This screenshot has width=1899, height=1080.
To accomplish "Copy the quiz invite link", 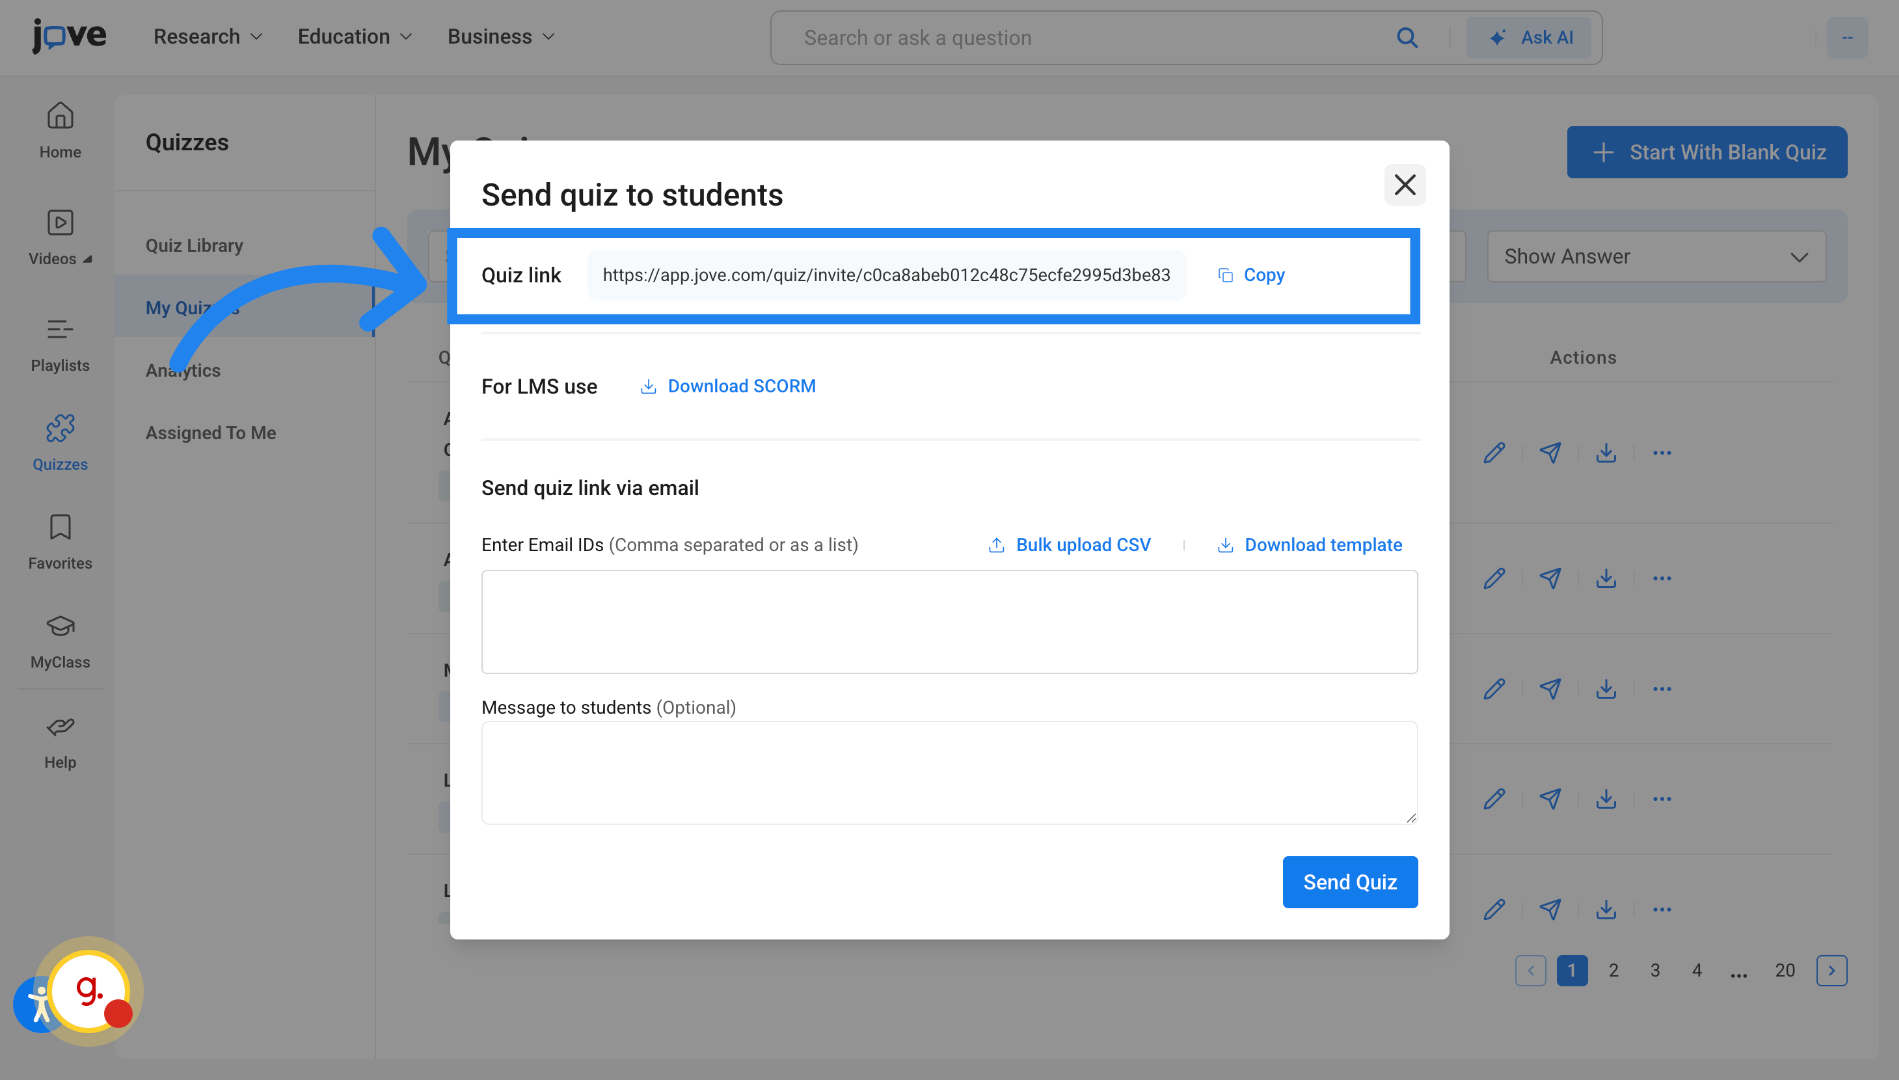I will tap(1250, 274).
